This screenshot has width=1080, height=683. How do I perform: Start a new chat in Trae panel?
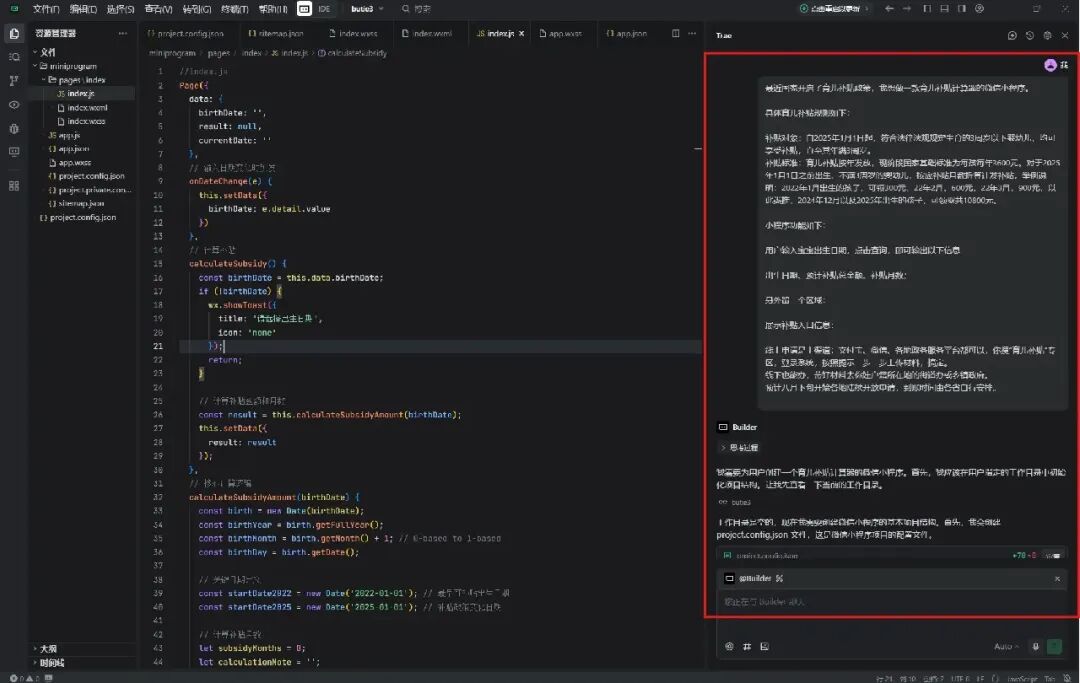tap(1012, 35)
